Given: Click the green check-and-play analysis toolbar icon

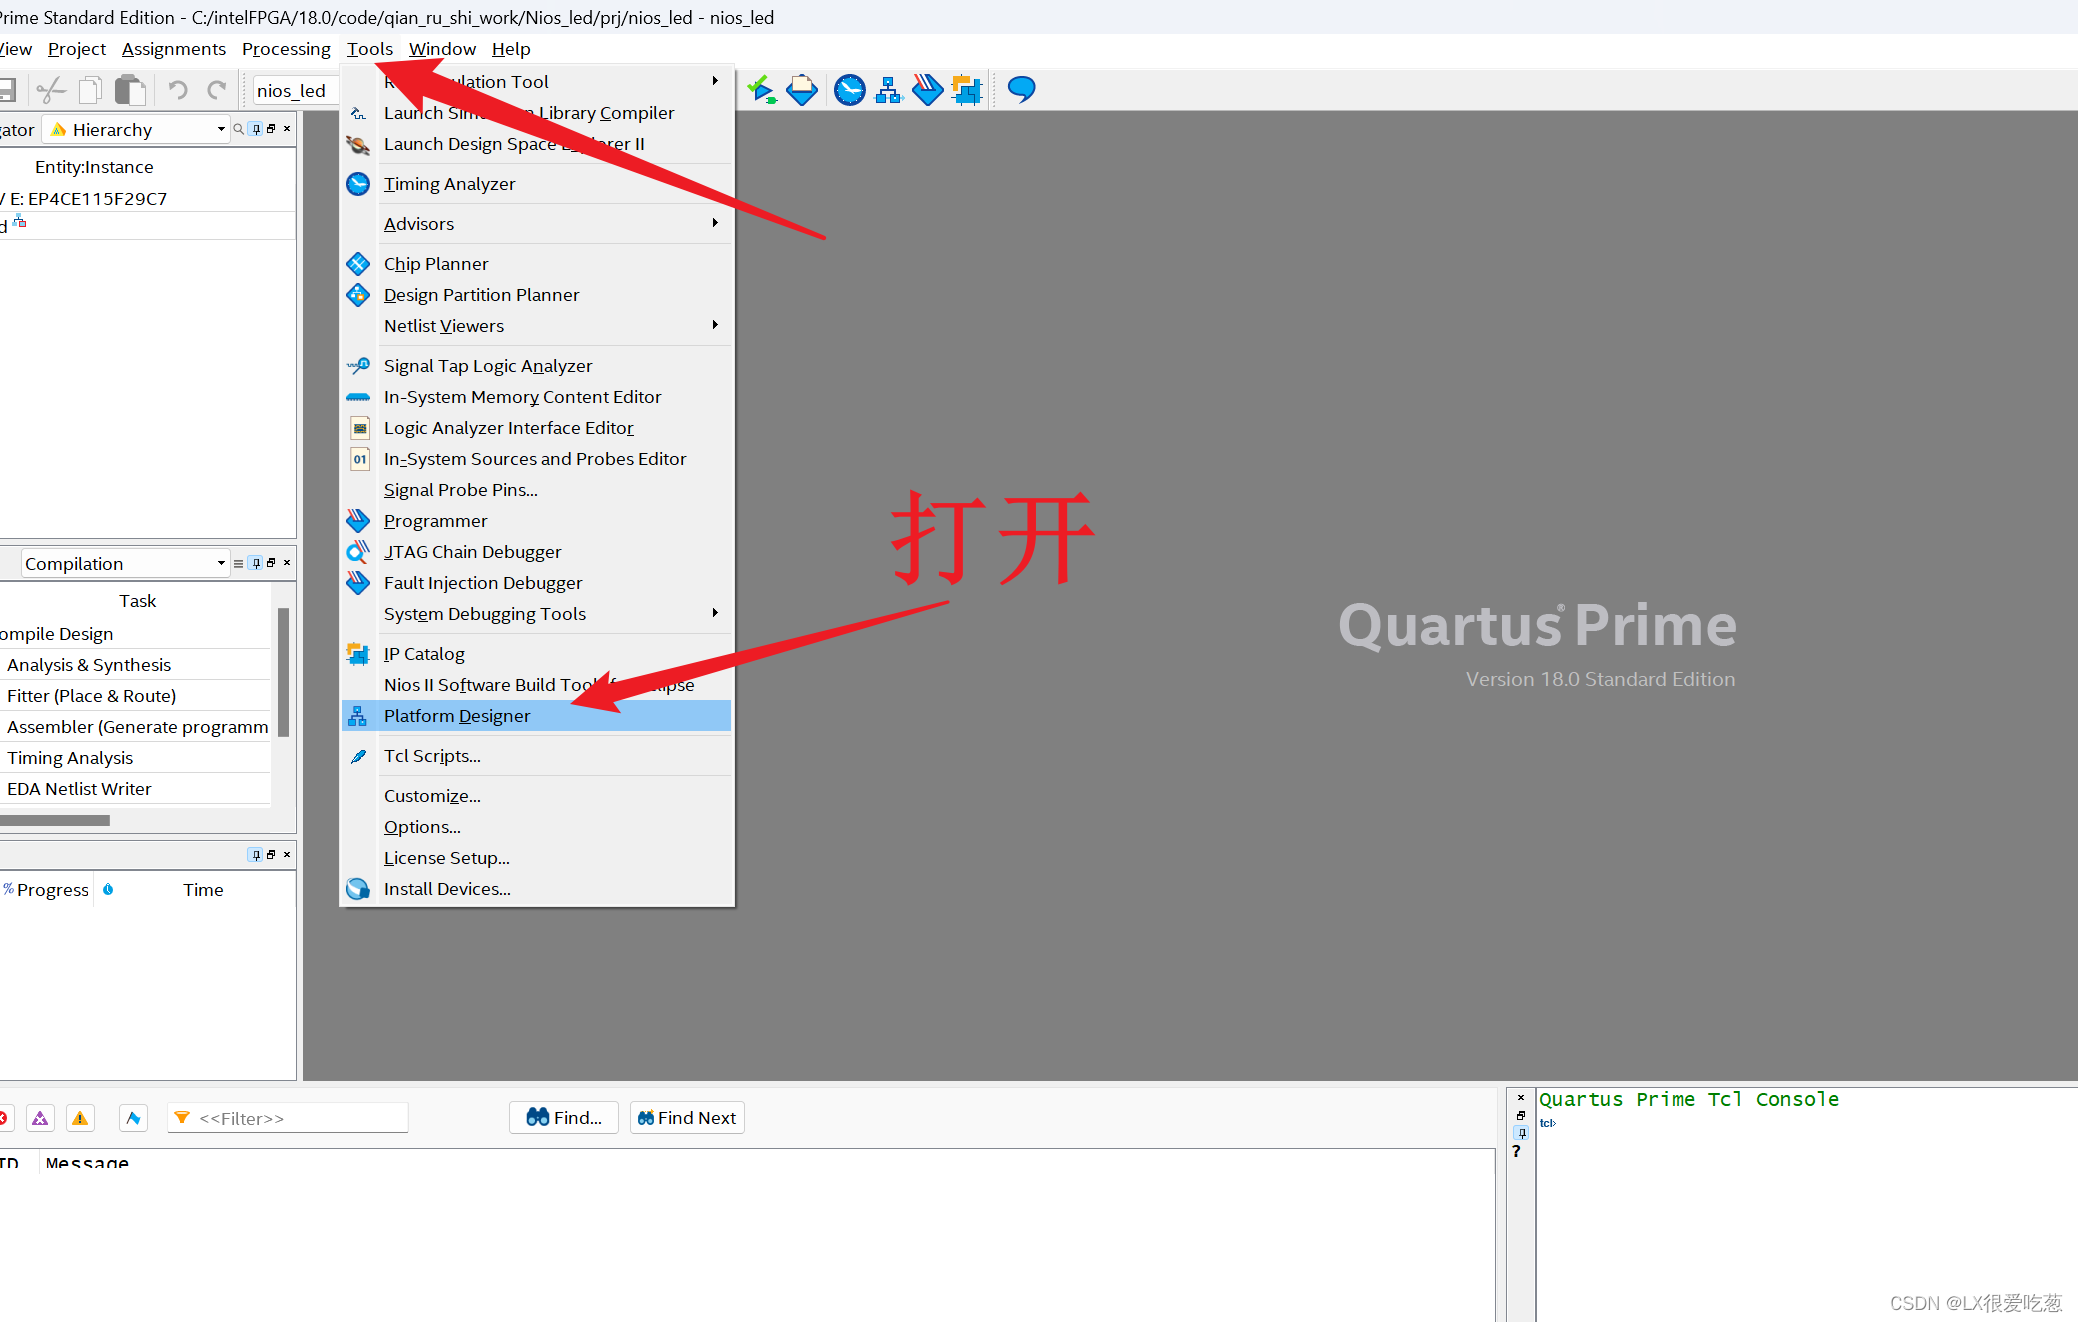Looking at the screenshot, I should tap(761, 90).
